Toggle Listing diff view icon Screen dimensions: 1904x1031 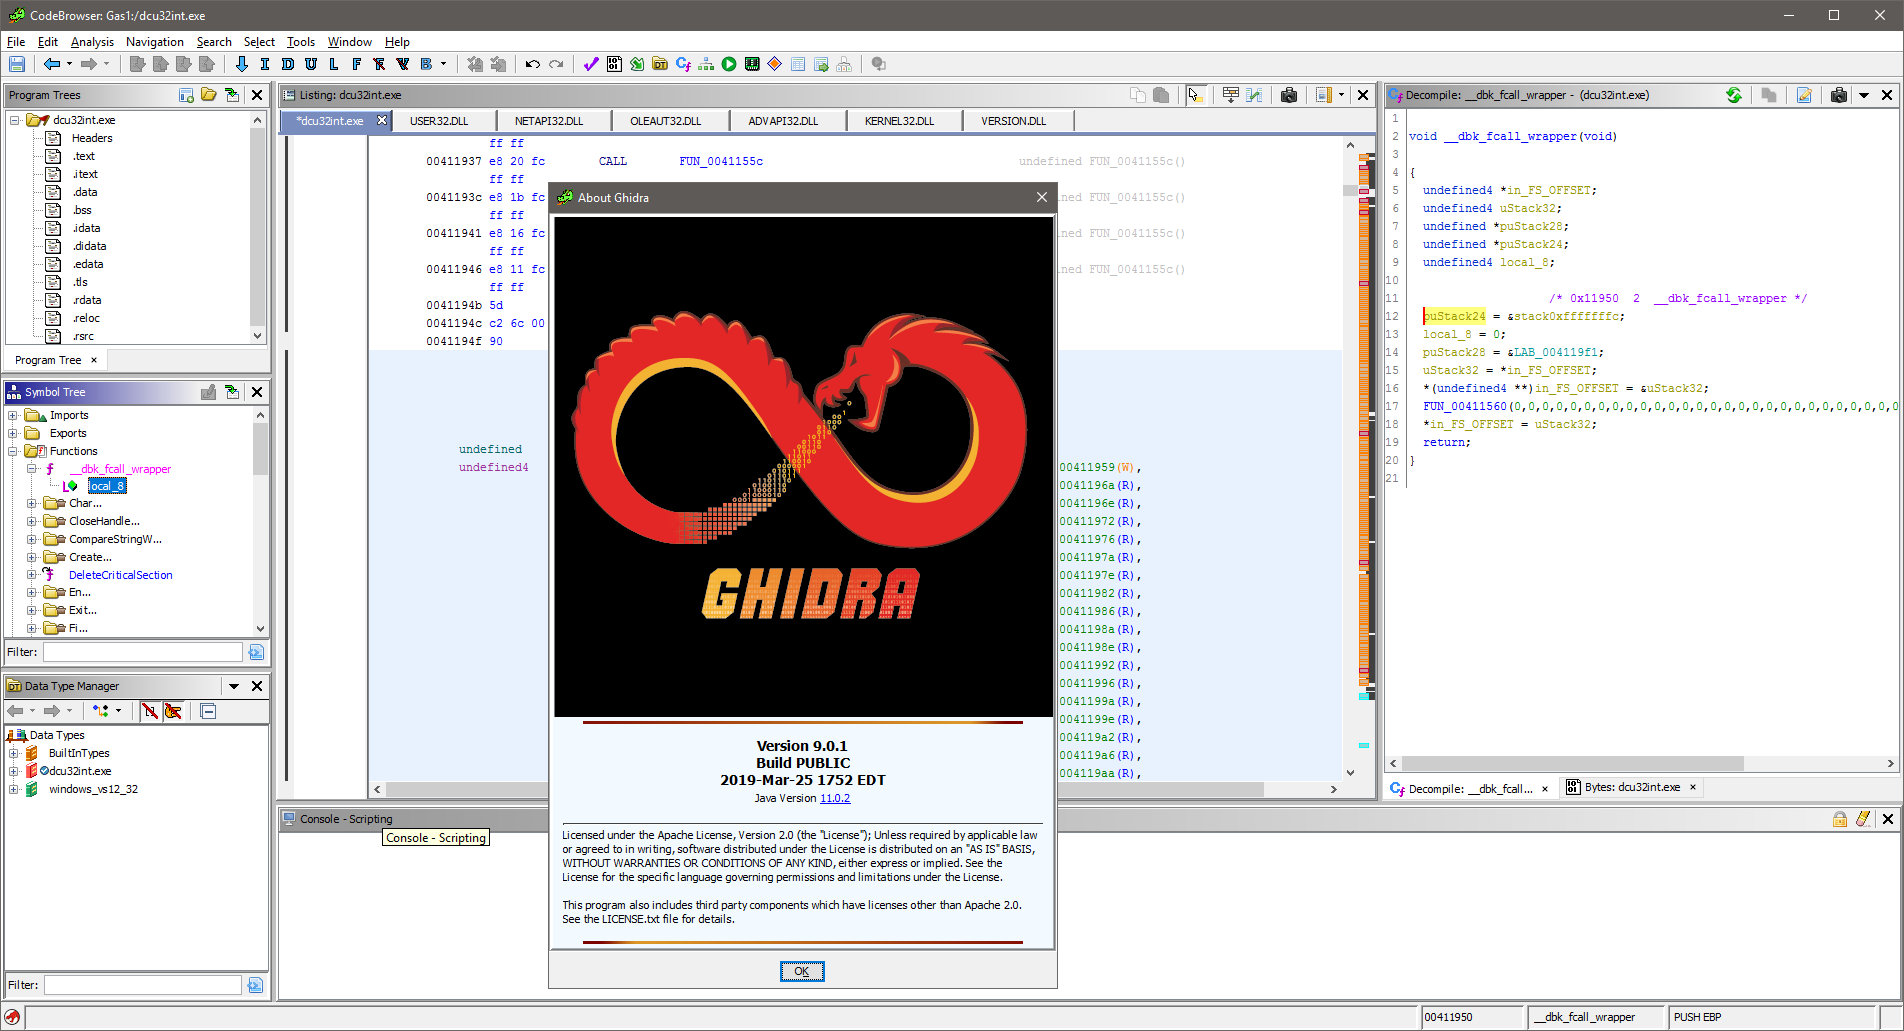1254,95
